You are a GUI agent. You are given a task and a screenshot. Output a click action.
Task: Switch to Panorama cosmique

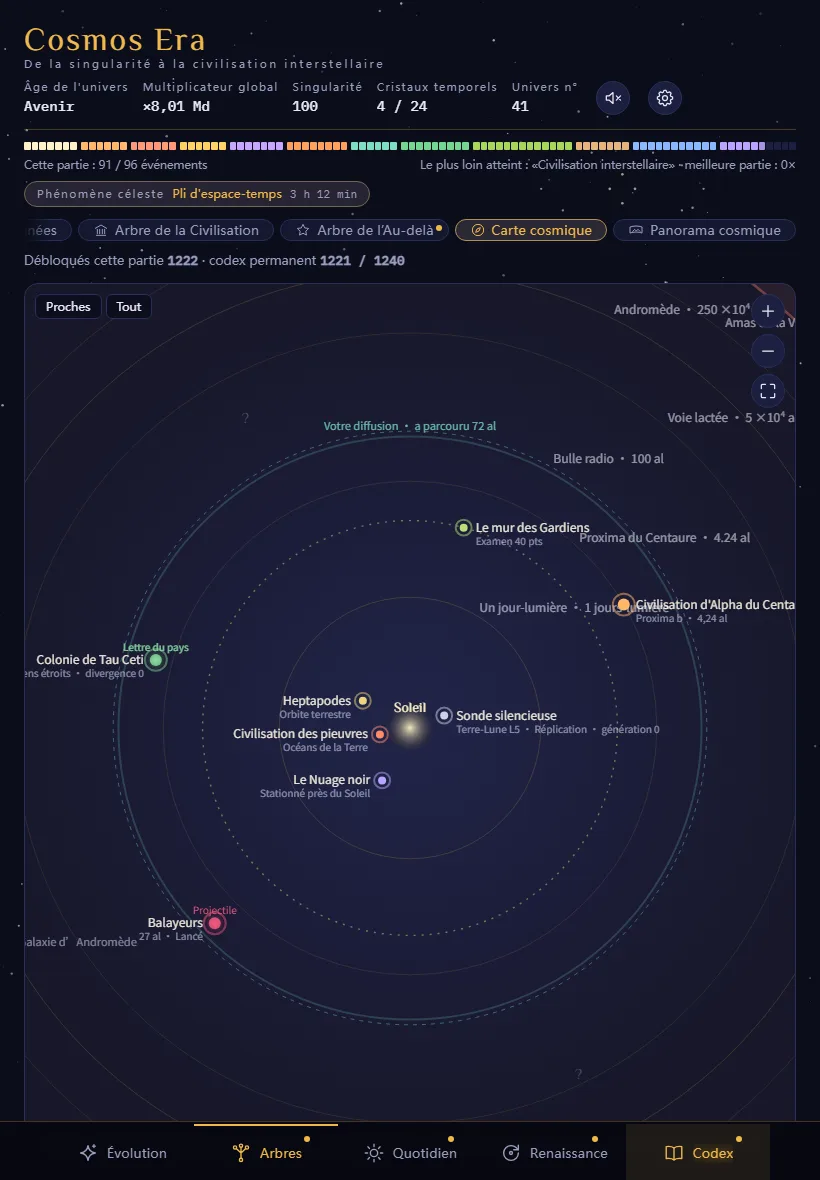(x=704, y=230)
